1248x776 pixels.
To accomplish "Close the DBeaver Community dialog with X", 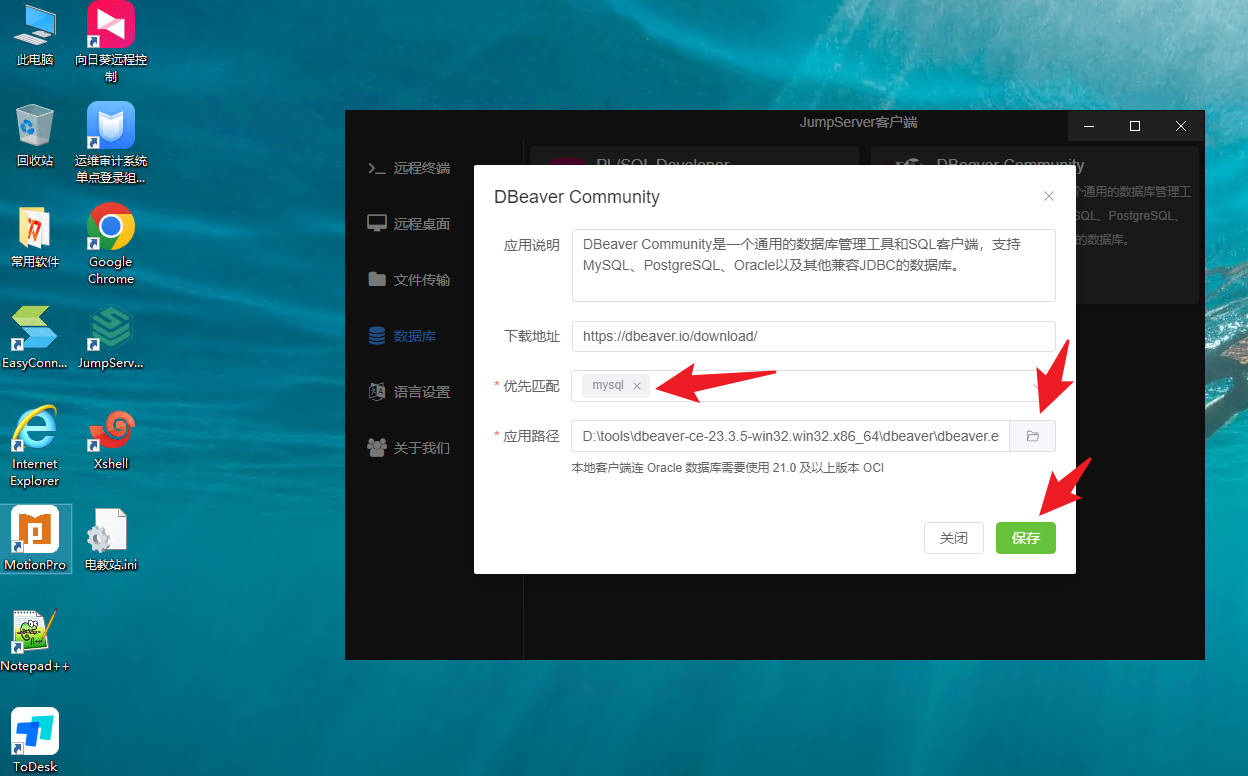I will click(1048, 196).
